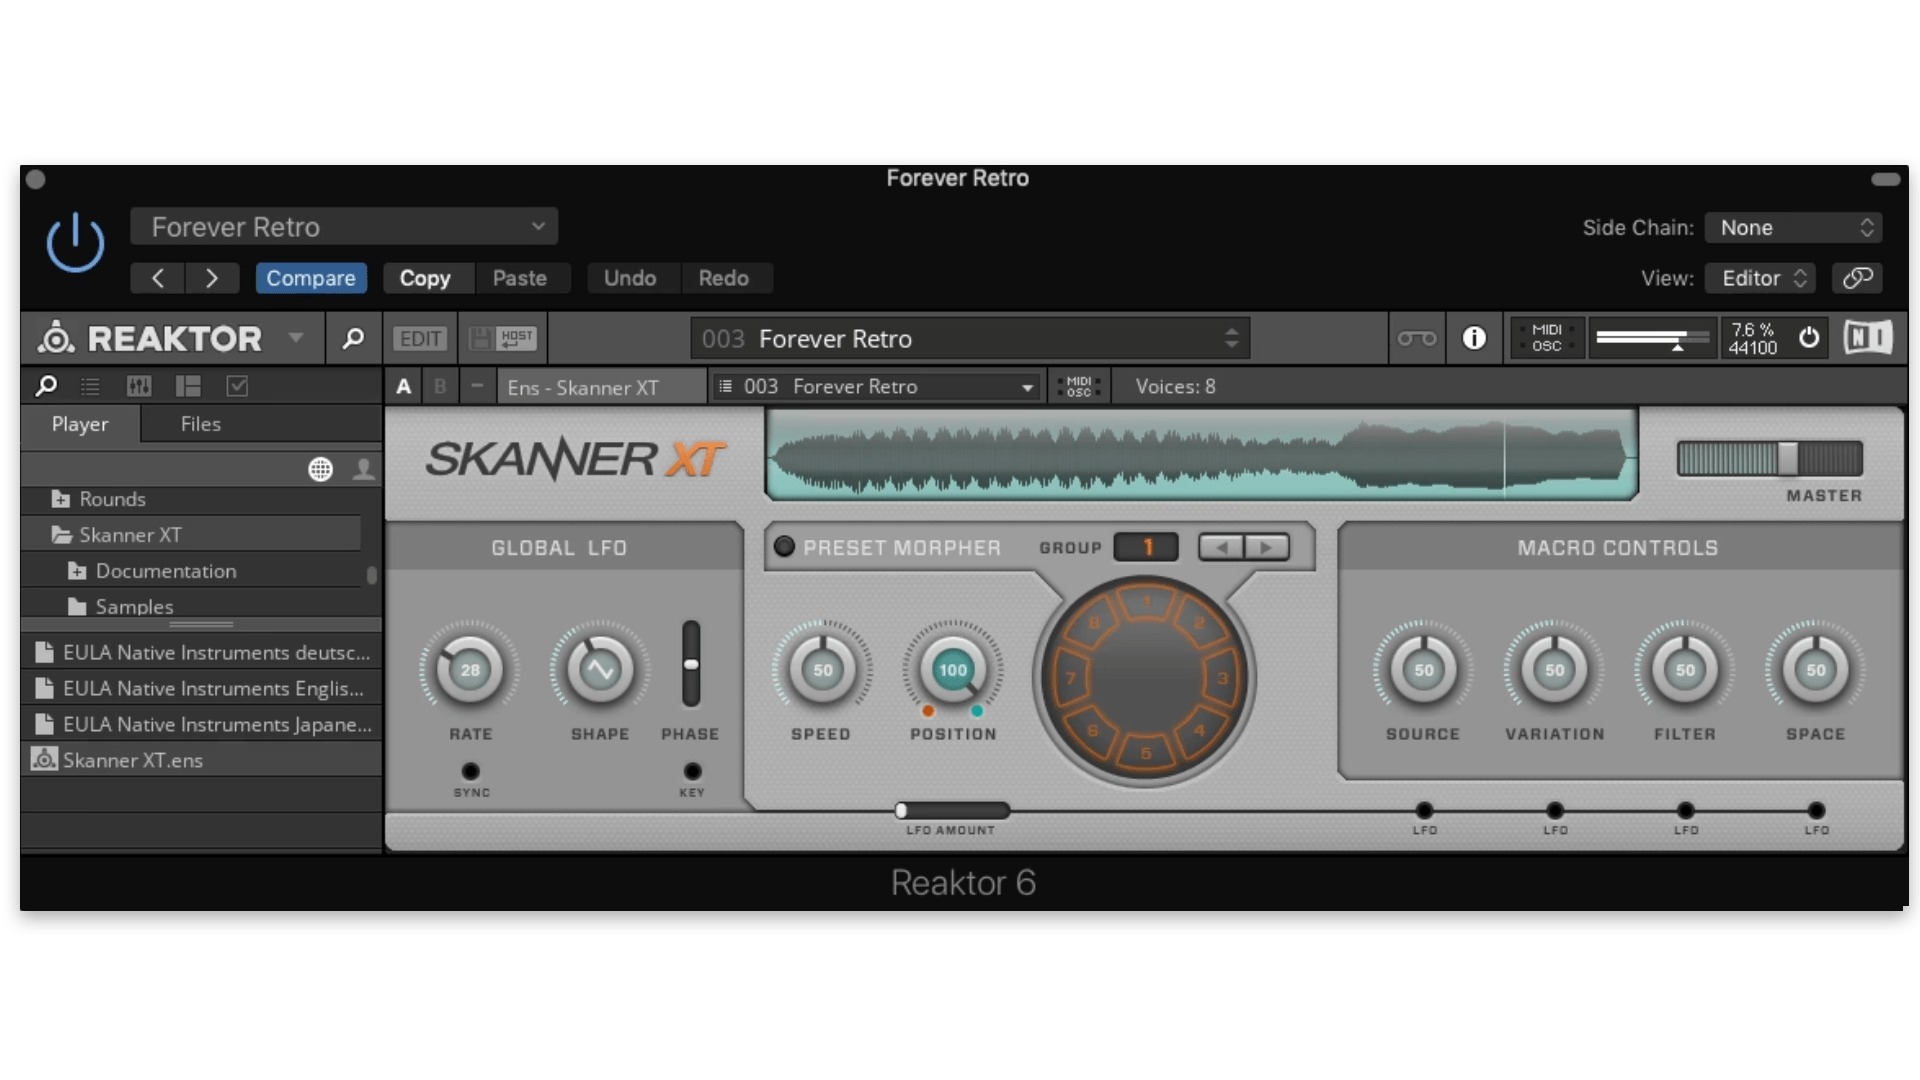This screenshot has width=1920, height=1080.
Task: Enable the Global LFO Sync toggle
Action: coord(470,771)
